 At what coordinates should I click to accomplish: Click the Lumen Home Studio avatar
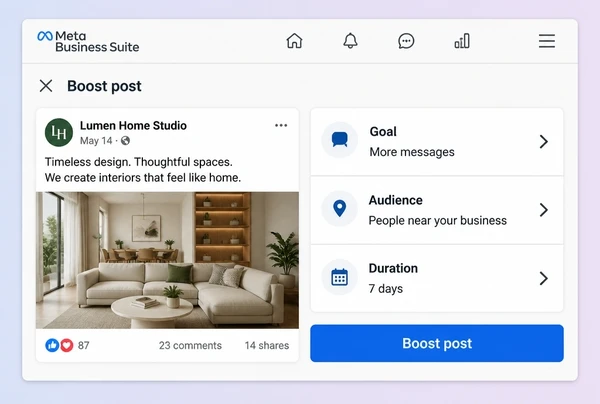[x=59, y=132]
